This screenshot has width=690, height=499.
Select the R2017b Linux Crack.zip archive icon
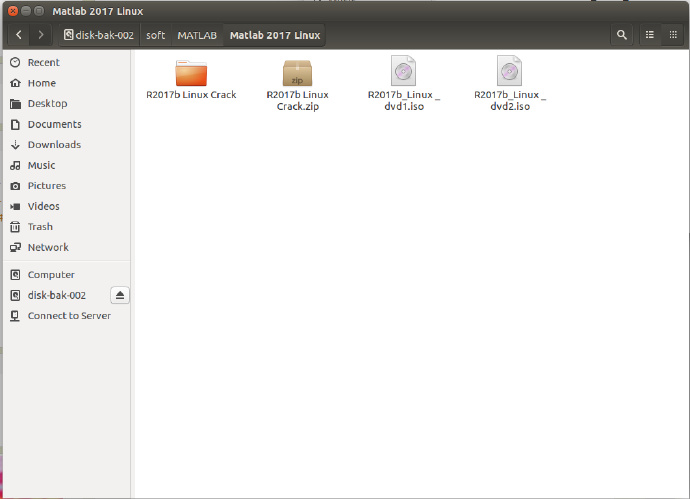point(297,73)
